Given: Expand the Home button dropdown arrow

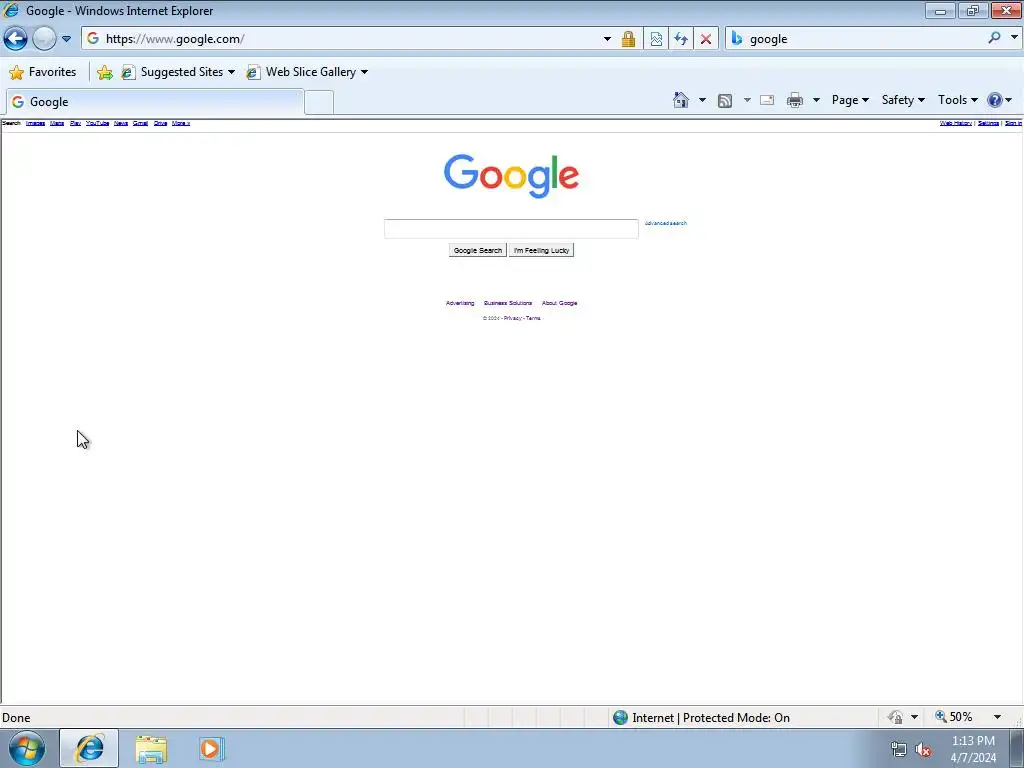Looking at the screenshot, I should click(x=702, y=100).
